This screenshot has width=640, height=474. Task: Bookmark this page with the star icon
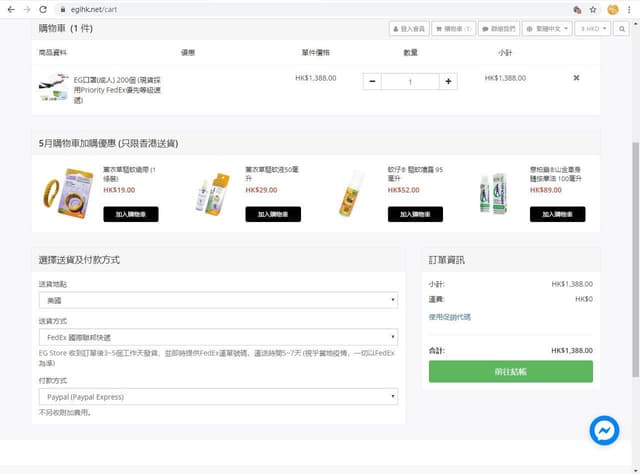pos(595,9)
